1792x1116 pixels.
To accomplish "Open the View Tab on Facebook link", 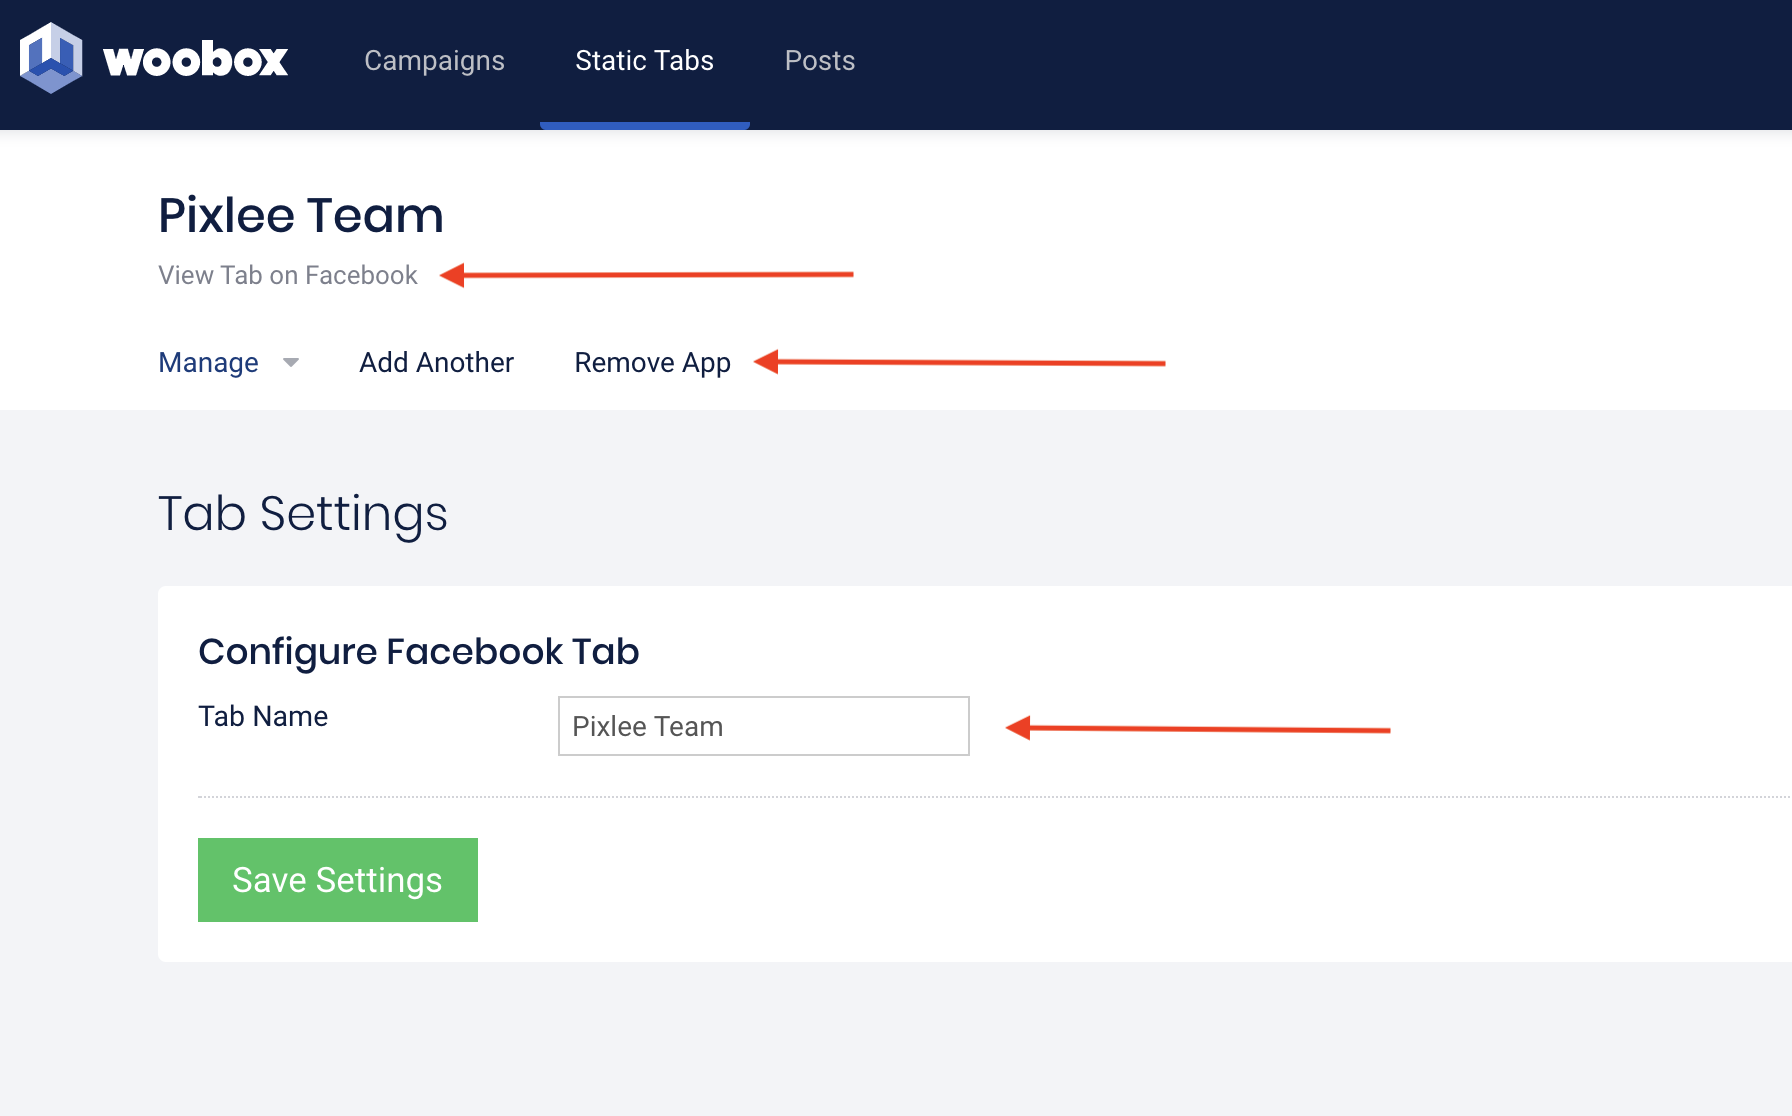I will coord(288,275).
